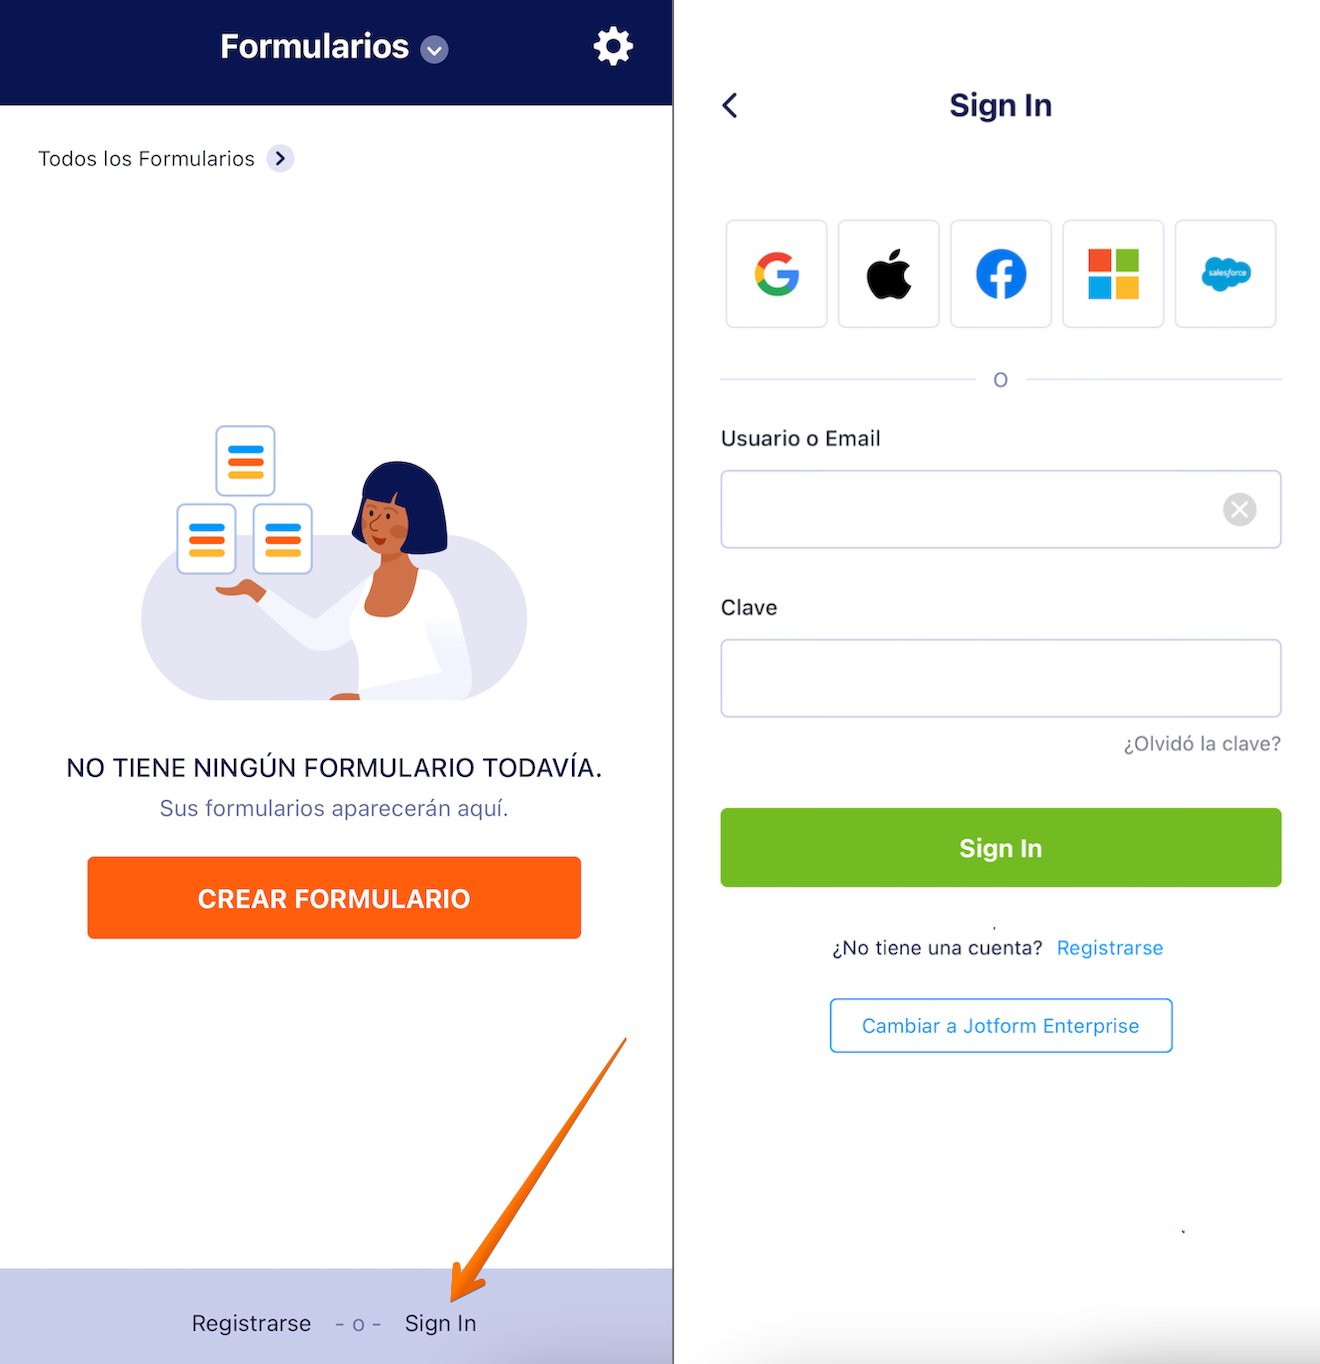This screenshot has width=1320, height=1364.
Task: Expand the Formularios header dropdown
Action: click(x=434, y=49)
